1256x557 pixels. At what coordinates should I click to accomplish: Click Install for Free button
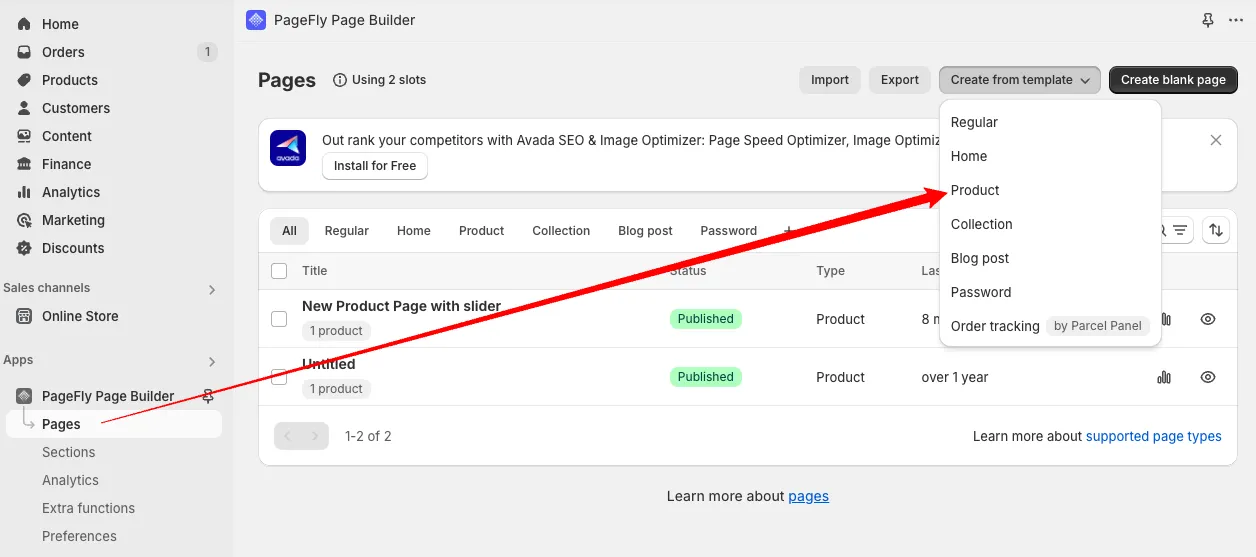(375, 166)
